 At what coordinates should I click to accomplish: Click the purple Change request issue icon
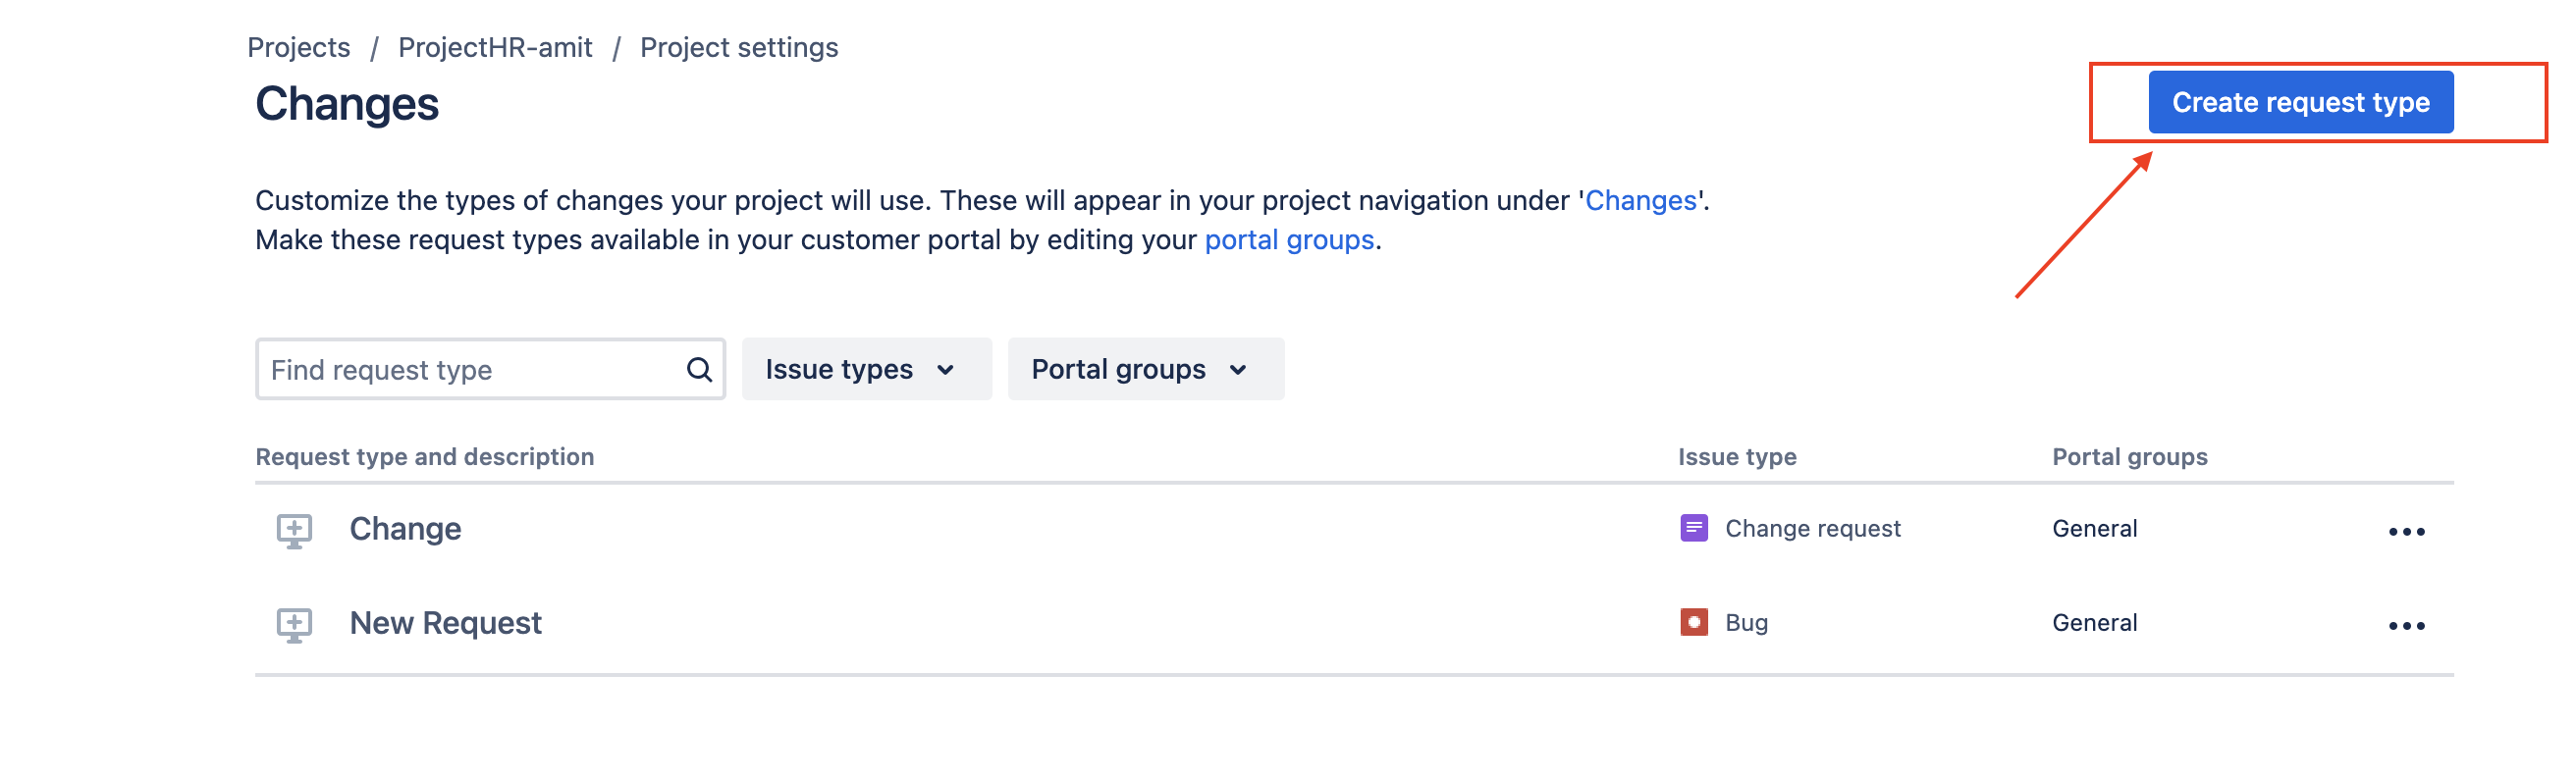[1693, 528]
